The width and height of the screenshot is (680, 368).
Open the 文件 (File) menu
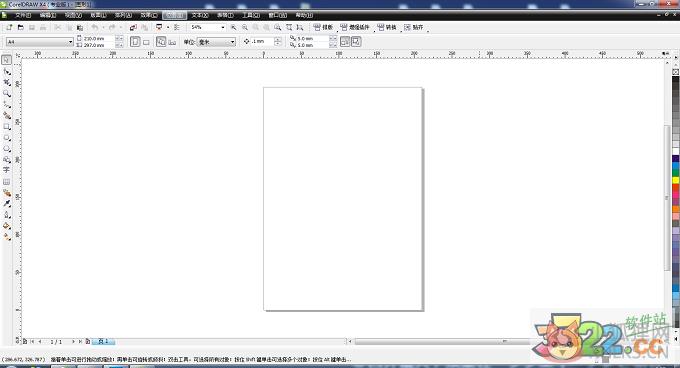[x=23, y=15]
